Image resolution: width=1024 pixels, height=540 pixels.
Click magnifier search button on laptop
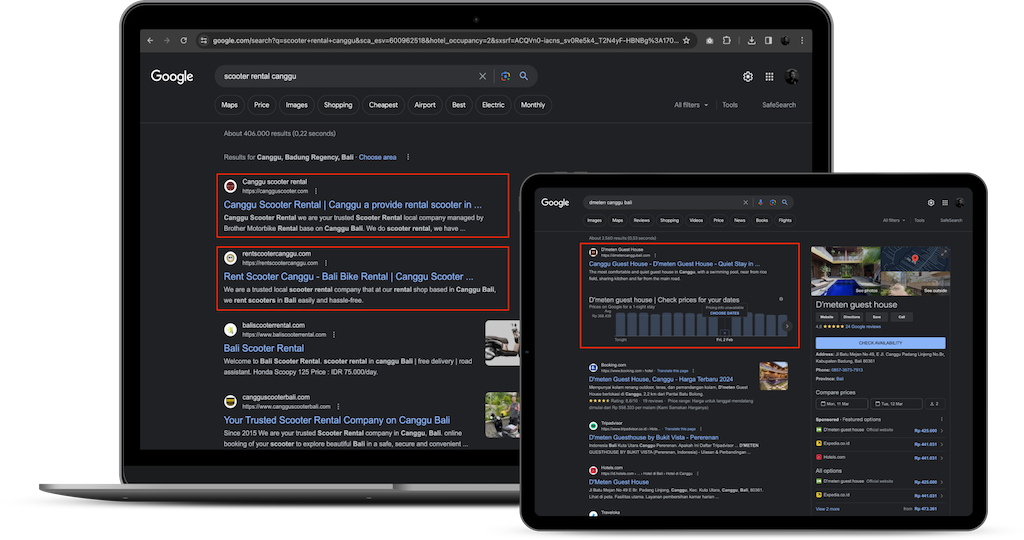coord(524,76)
